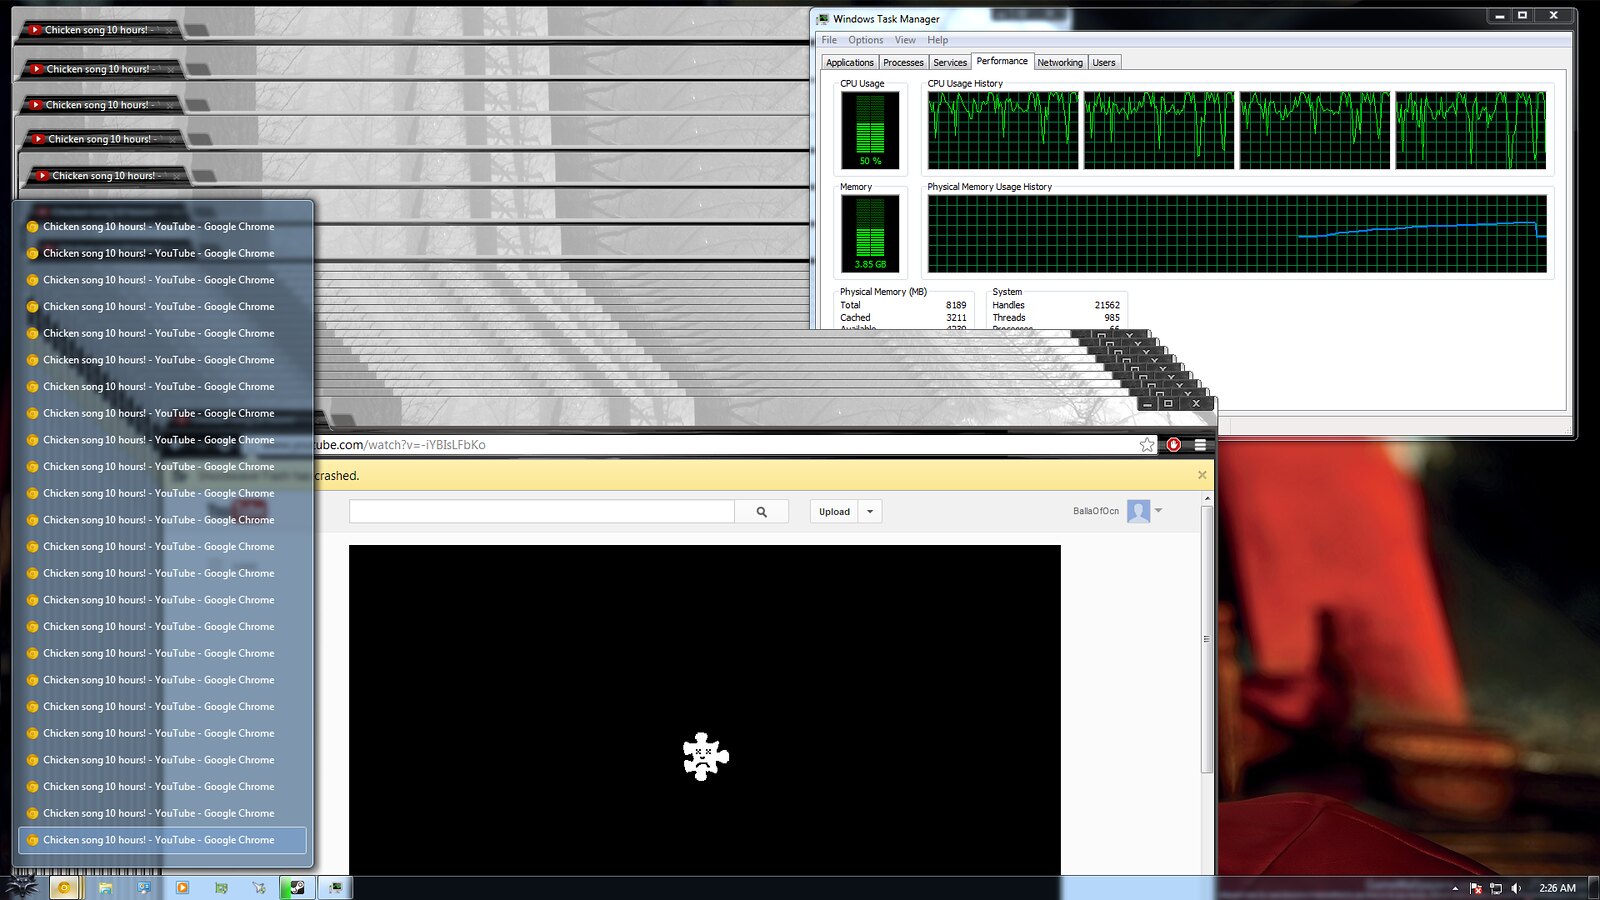Image resolution: width=1600 pixels, height=900 pixels.
Task: Open Windows Media Player taskbar icon
Action: point(182,887)
